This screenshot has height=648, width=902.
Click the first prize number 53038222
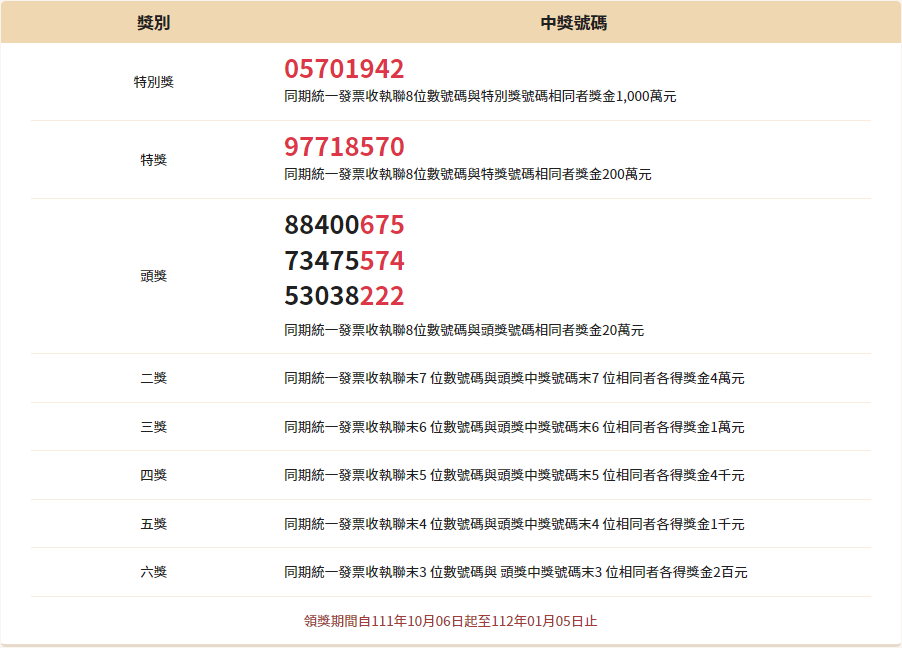click(x=344, y=297)
